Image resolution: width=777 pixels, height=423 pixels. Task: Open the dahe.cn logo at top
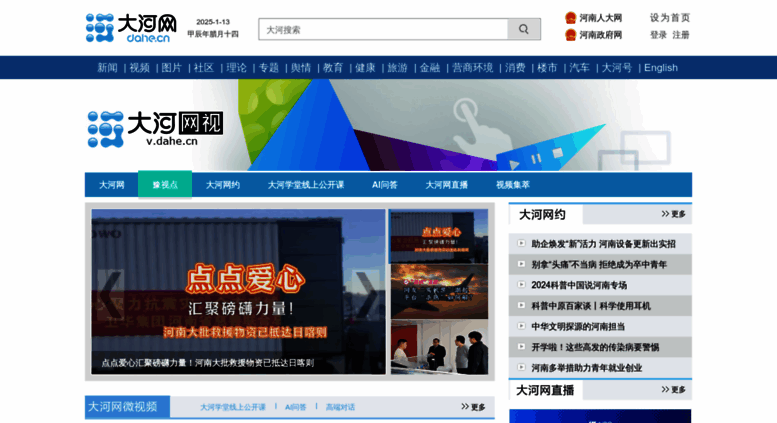[131, 28]
